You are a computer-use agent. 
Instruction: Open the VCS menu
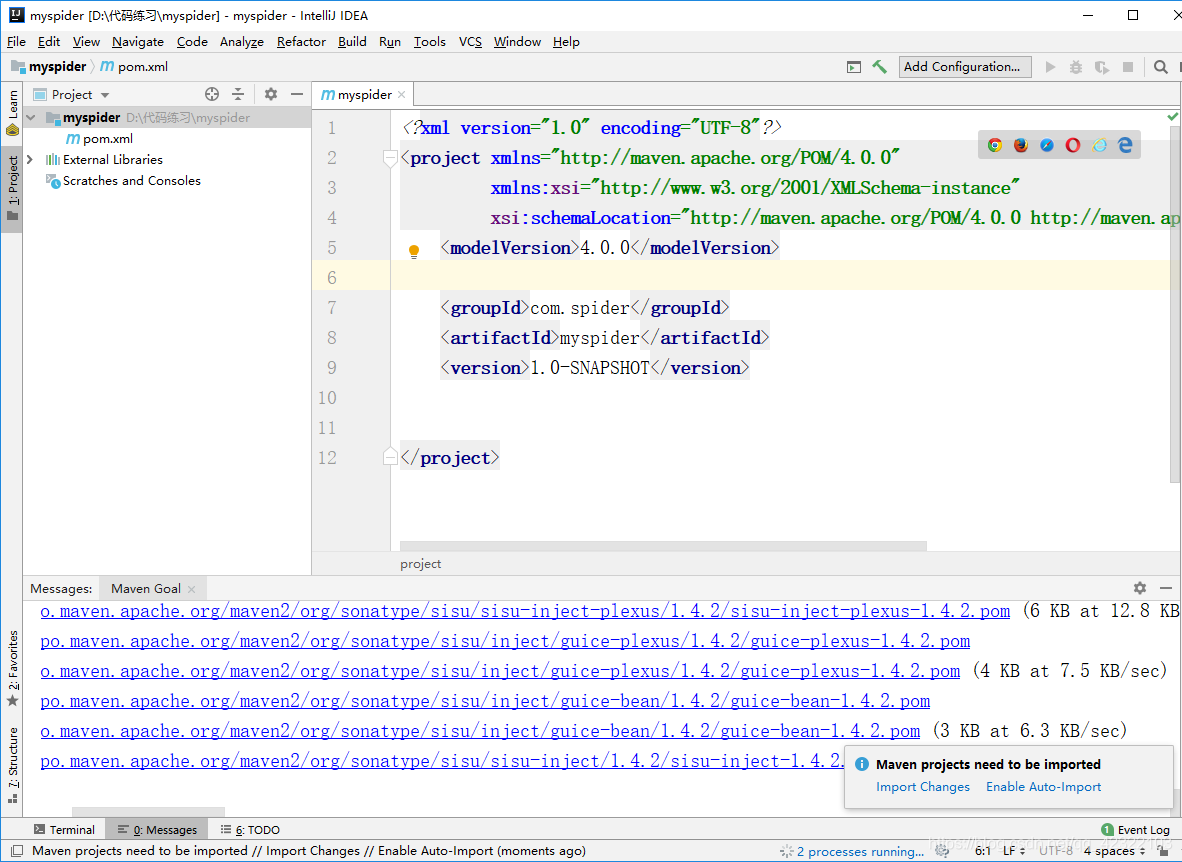[470, 41]
